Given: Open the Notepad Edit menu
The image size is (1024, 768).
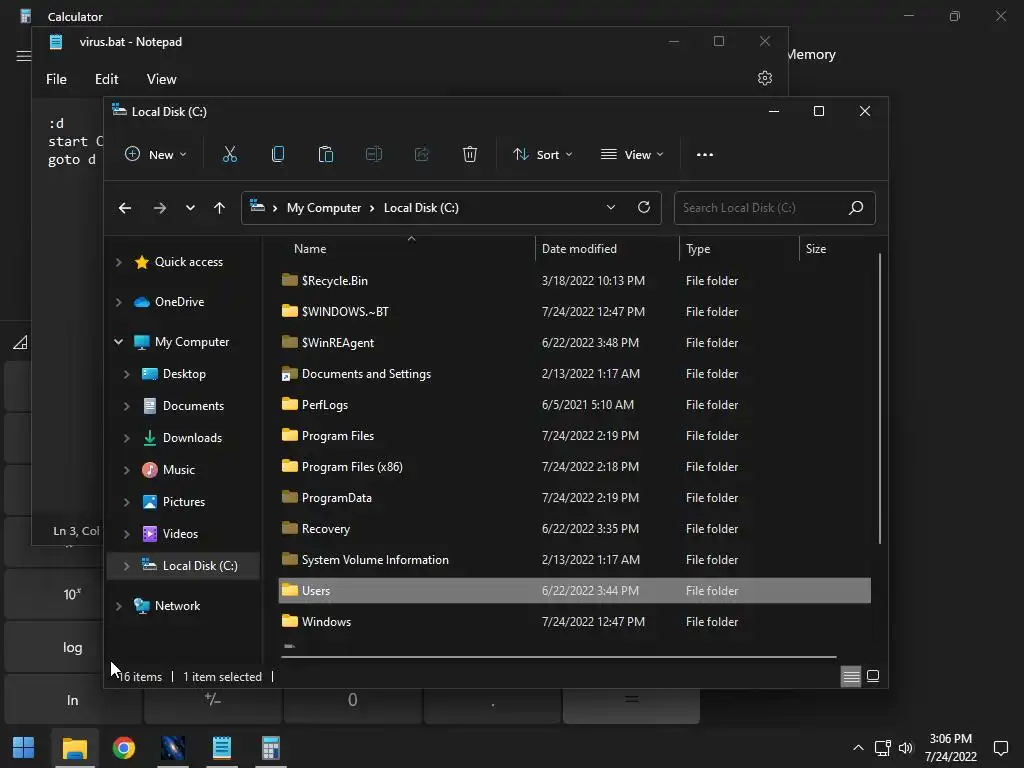Looking at the screenshot, I should (106, 79).
